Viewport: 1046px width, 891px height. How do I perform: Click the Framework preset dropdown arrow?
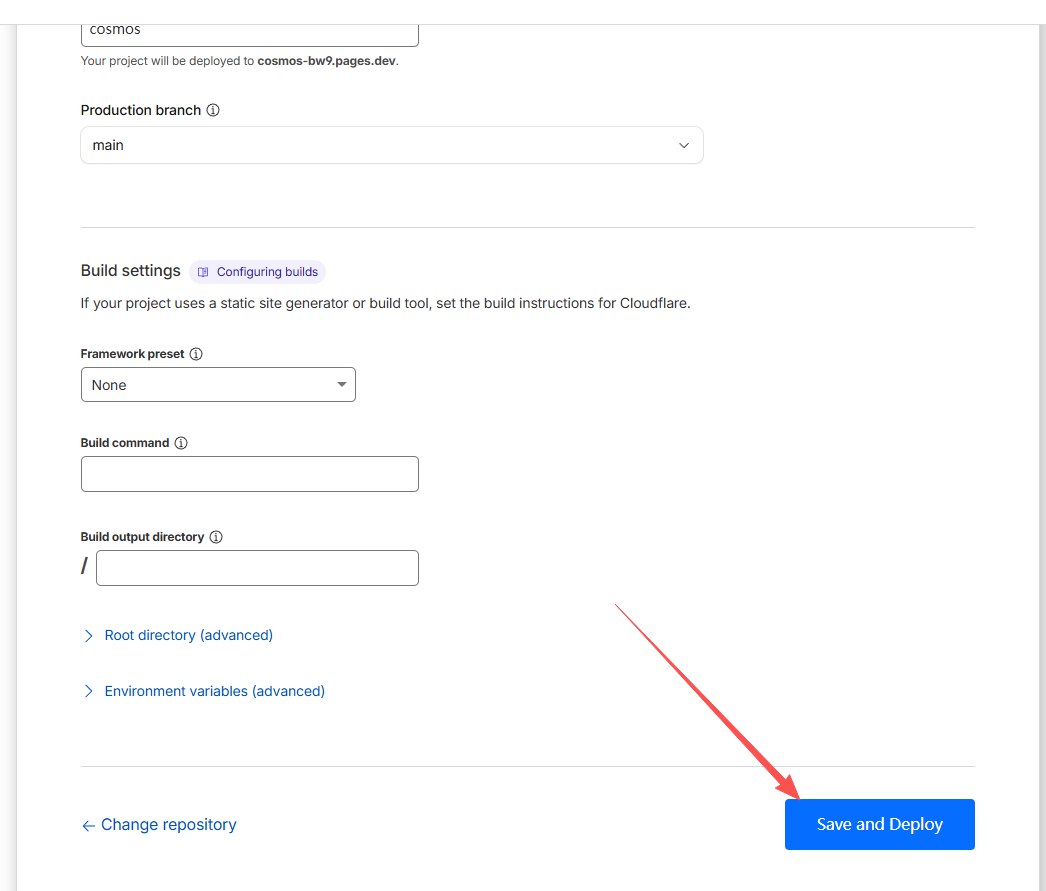click(341, 385)
